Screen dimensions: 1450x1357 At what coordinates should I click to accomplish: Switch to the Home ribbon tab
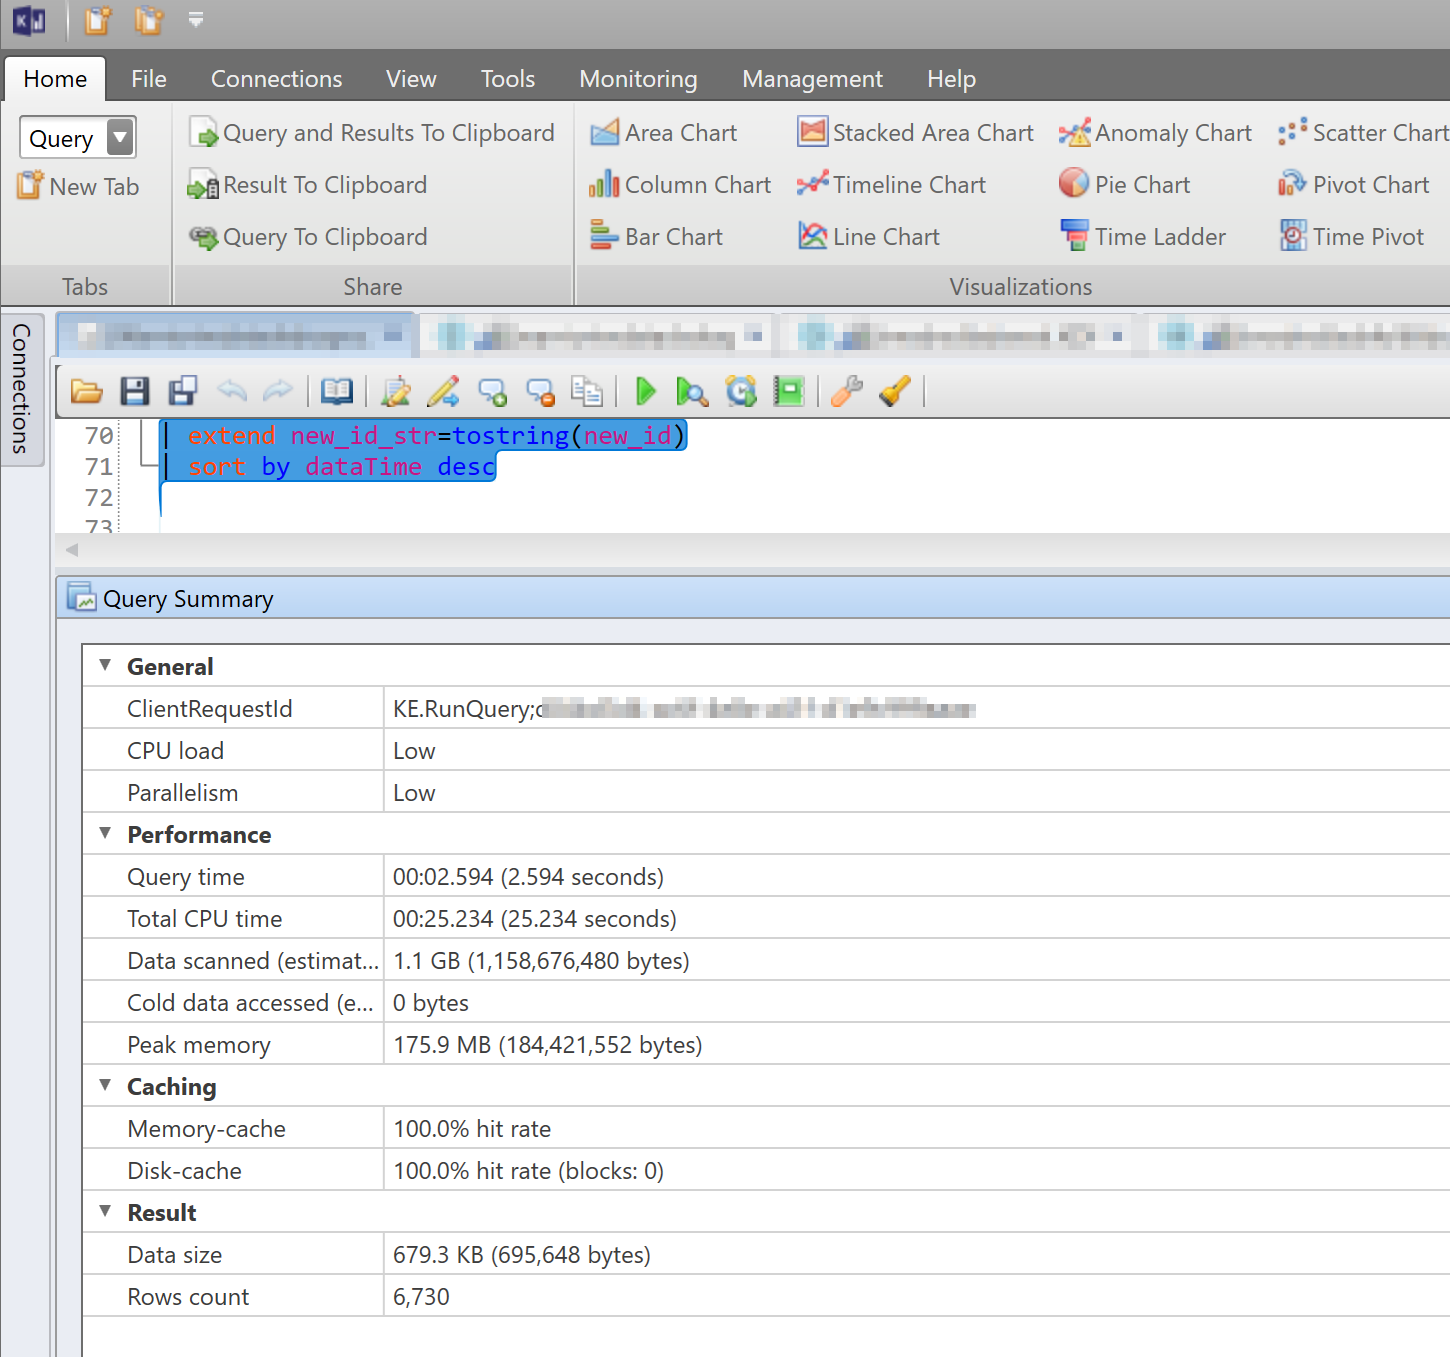(x=55, y=79)
